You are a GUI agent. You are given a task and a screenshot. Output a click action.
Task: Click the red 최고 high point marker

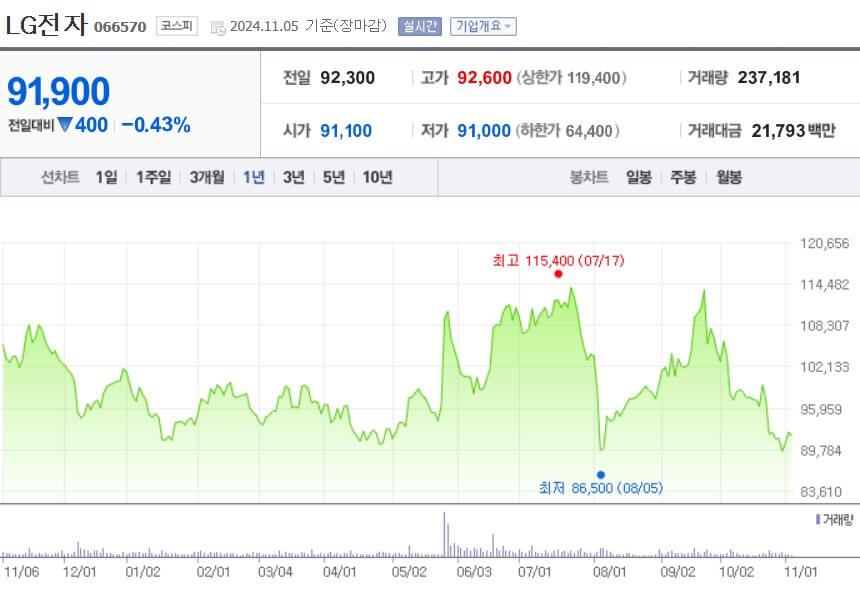click(x=558, y=274)
